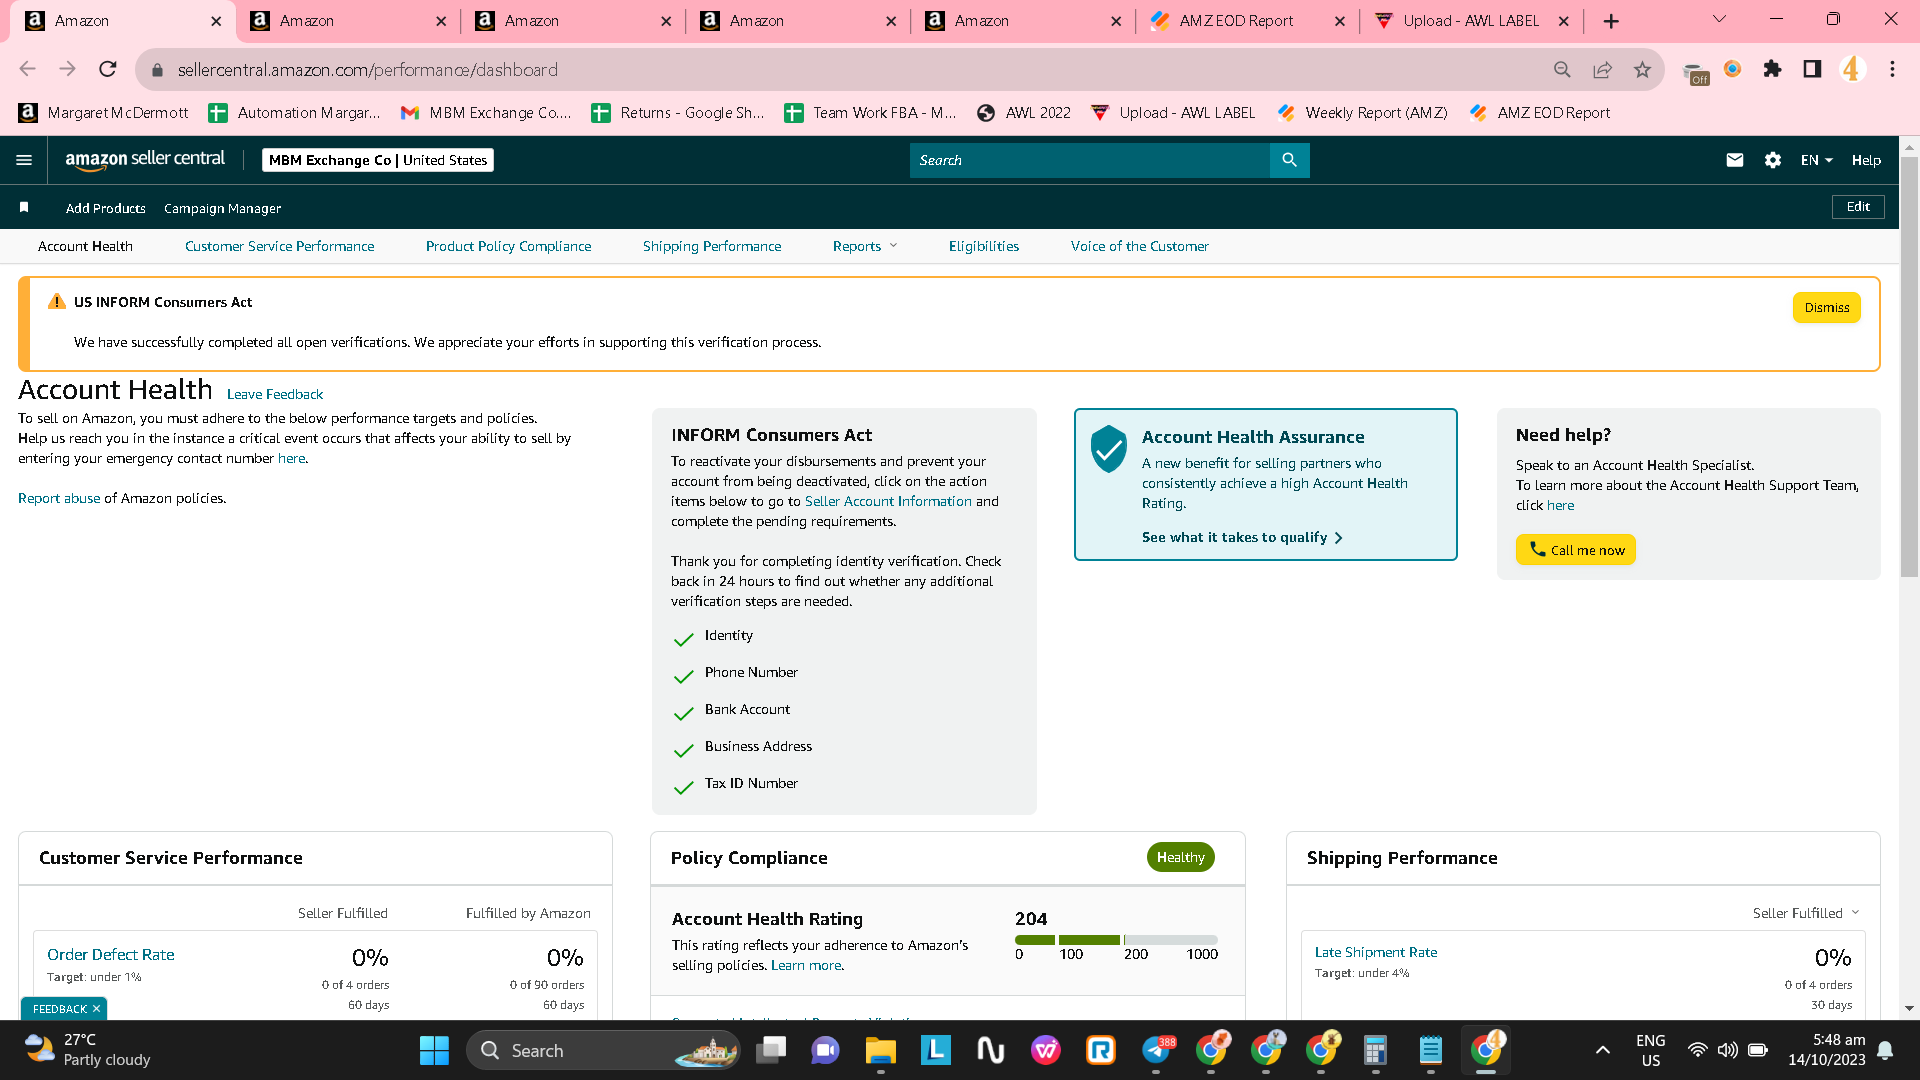
Task: Open the Add Products shortcut
Action: 105,208
